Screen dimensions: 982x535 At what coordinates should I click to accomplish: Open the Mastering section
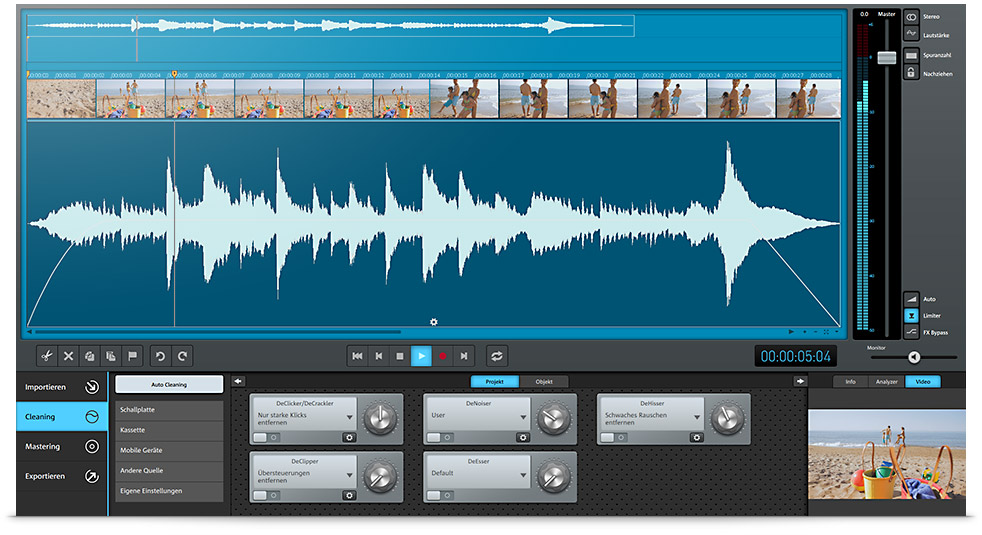coord(61,446)
